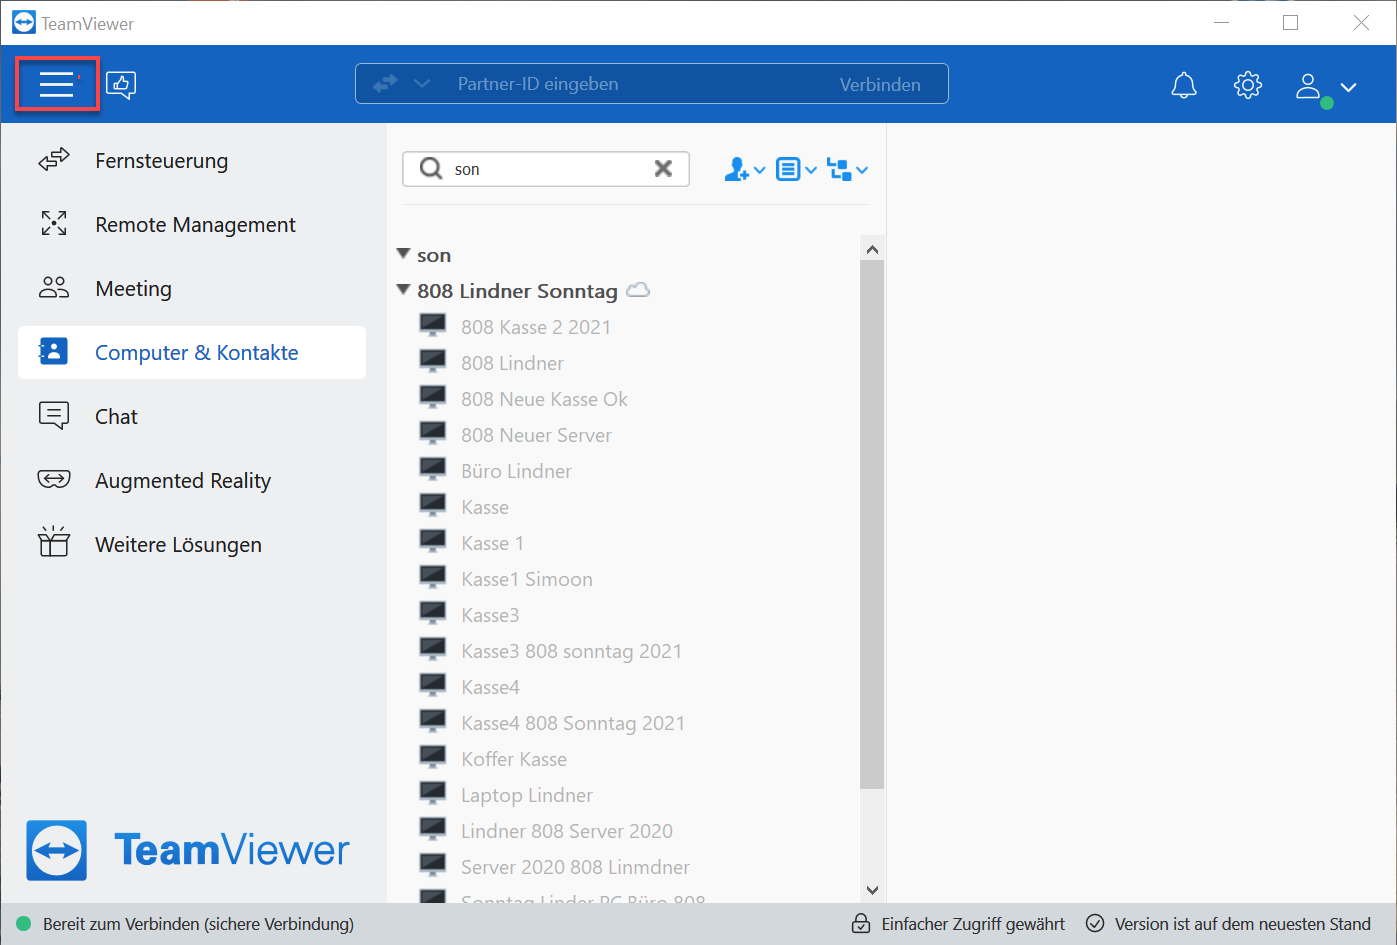Go to Fernsteuerung section
The image size is (1397, 945).
pos(161,161)
